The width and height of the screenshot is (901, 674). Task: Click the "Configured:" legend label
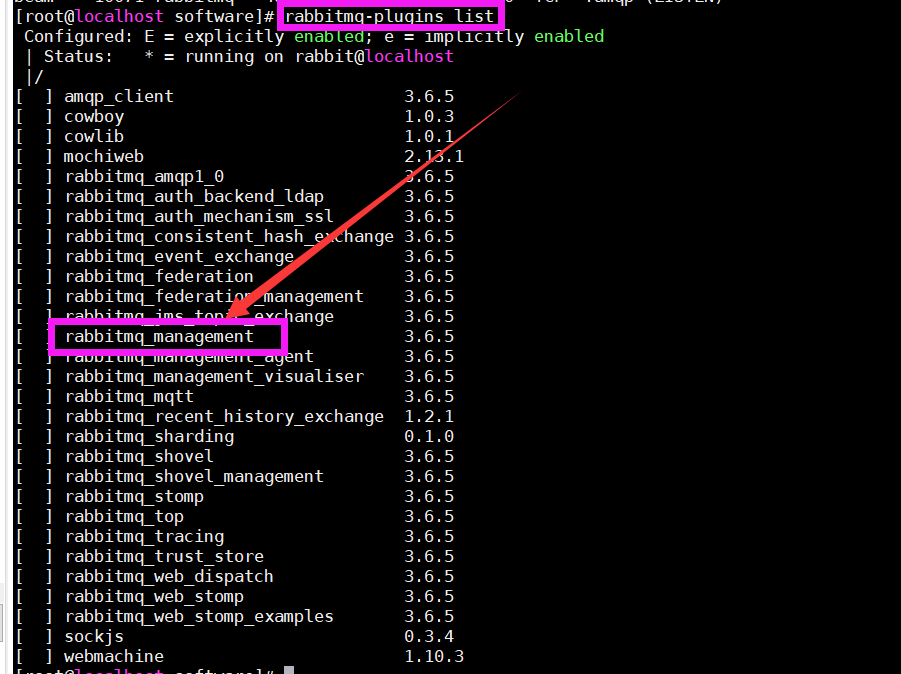[x=78, y=36]
